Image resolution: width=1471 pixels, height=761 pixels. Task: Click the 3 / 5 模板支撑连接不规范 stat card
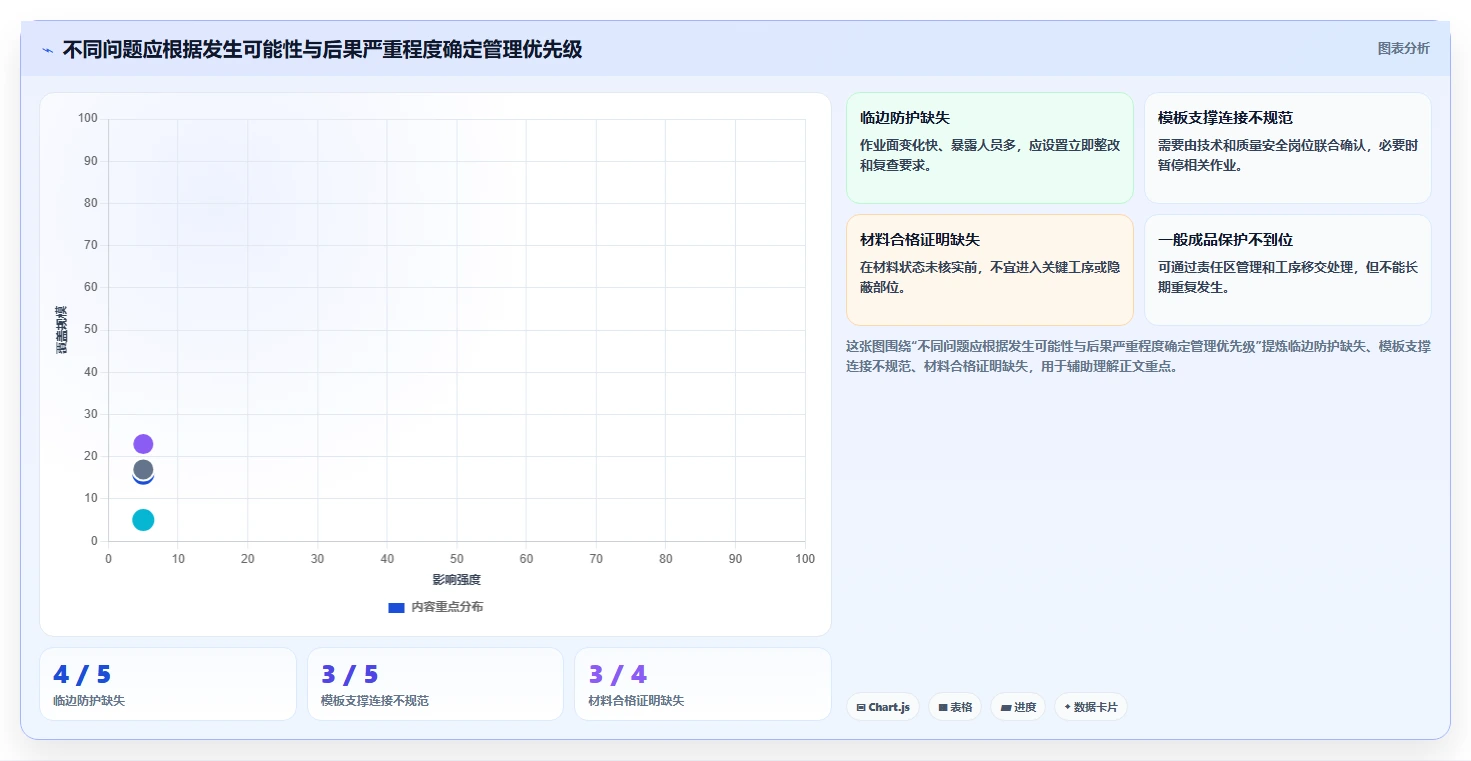pyautogui.click(x=436, y=684)
